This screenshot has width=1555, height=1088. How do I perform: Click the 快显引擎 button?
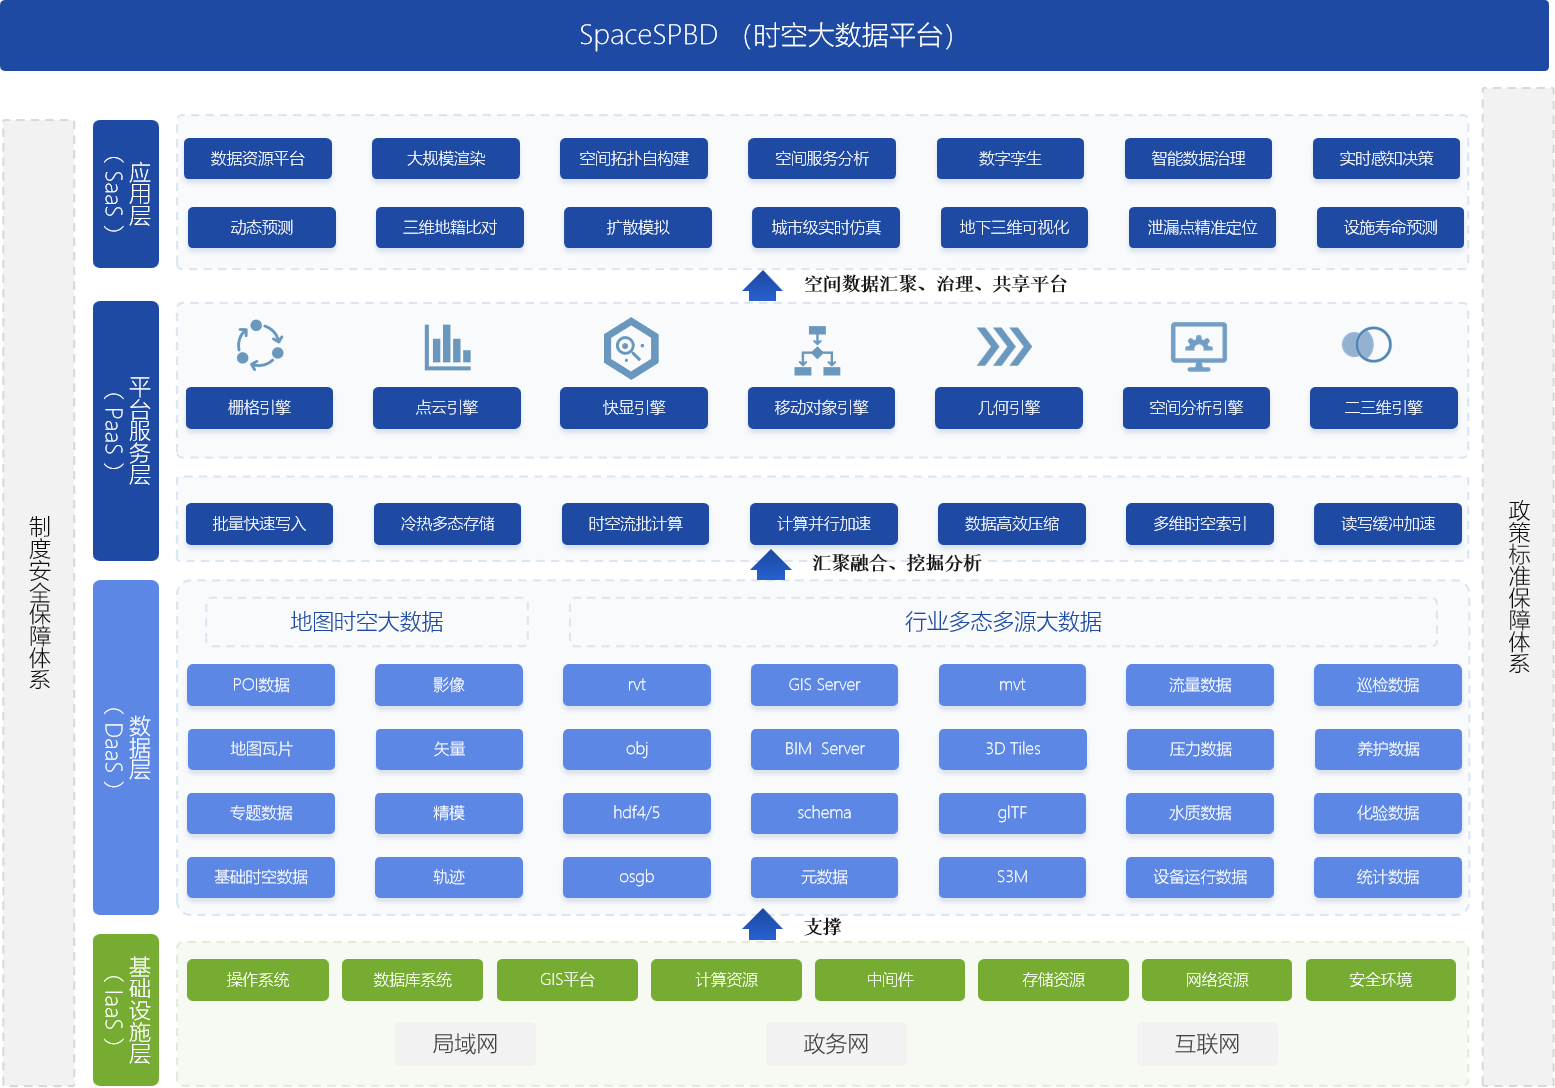point(634,408)
